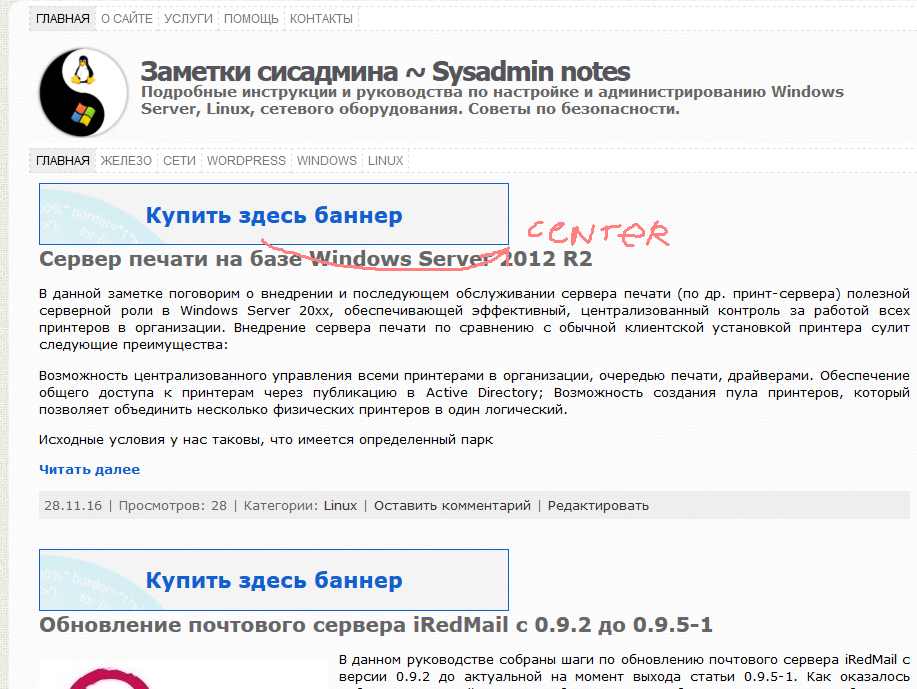Go to the КОНТАКТЫ page
The height and width of the screenshot is (689, 917).
click(x=321, y=19)
